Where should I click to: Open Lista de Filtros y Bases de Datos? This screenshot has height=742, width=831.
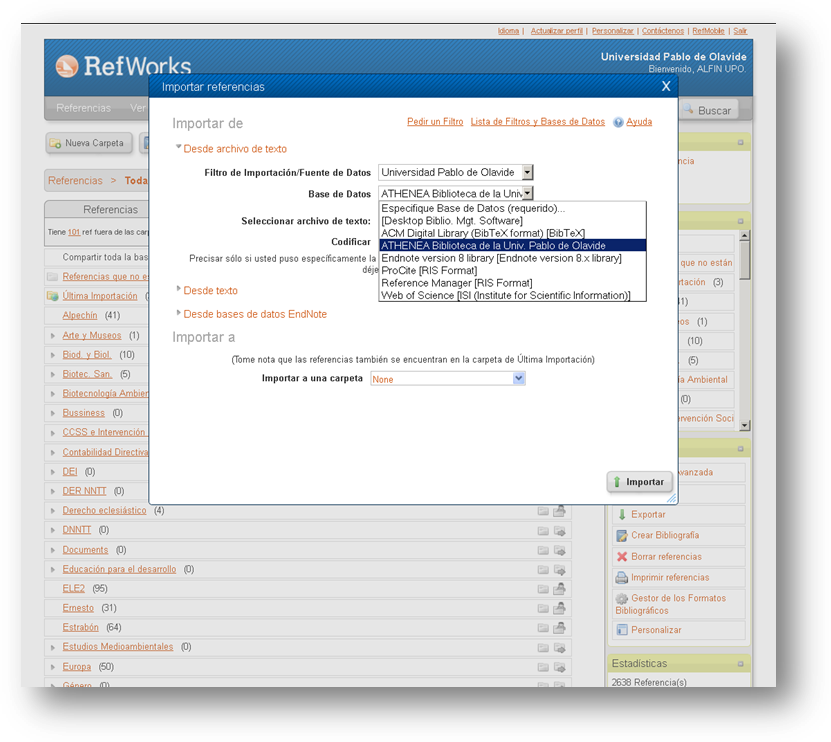pyautogui.click(x=538, y=122)
